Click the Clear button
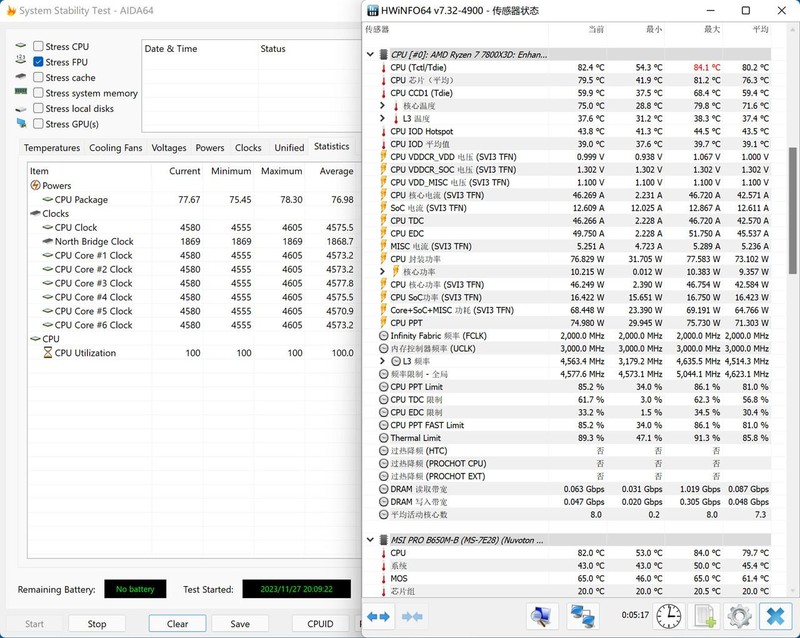 [177, 624]
